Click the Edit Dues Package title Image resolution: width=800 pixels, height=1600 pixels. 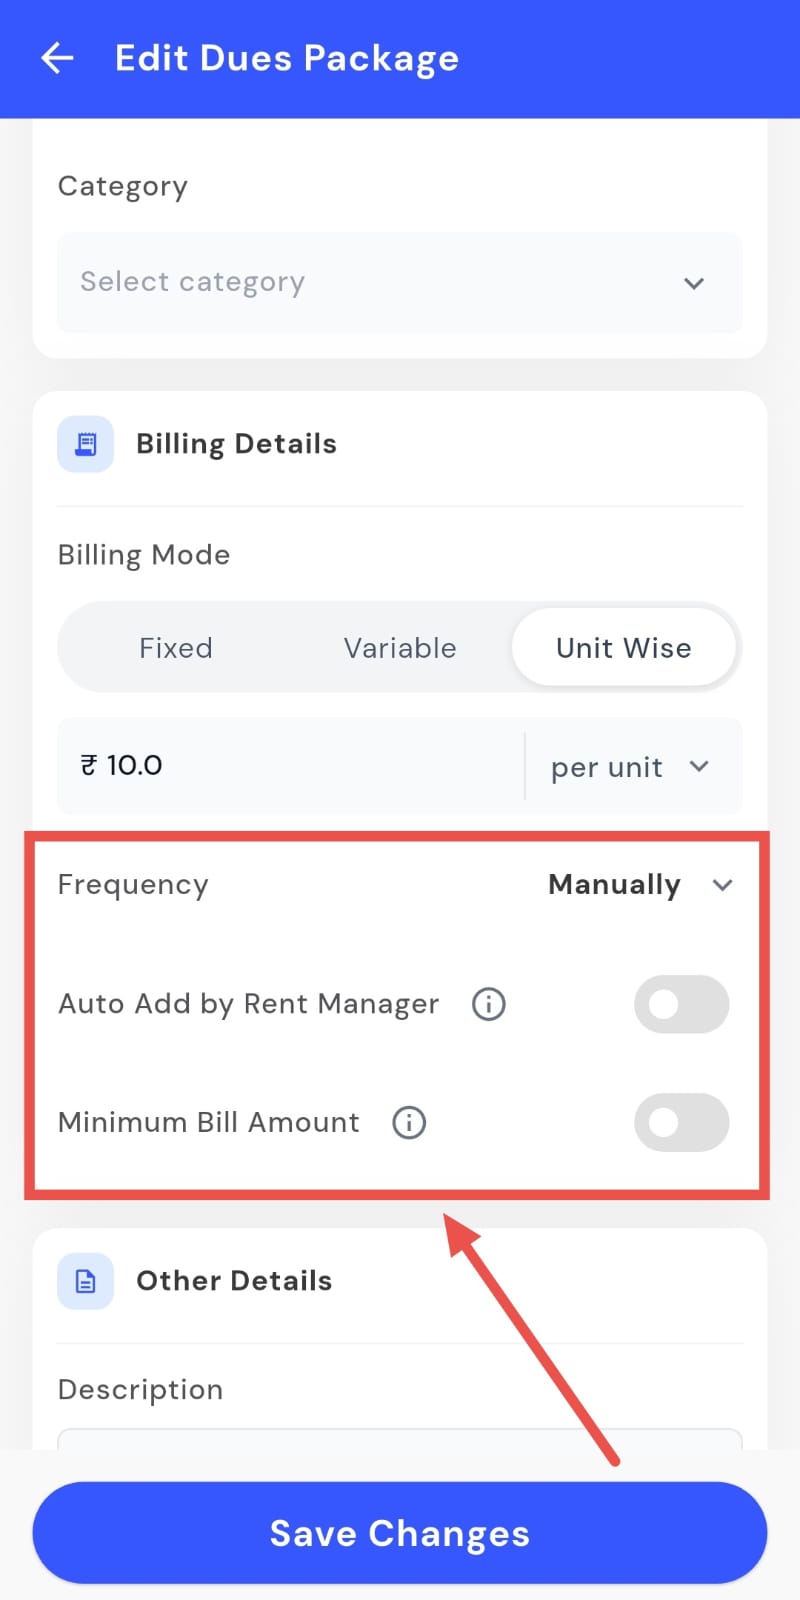[x=287, y=58]
